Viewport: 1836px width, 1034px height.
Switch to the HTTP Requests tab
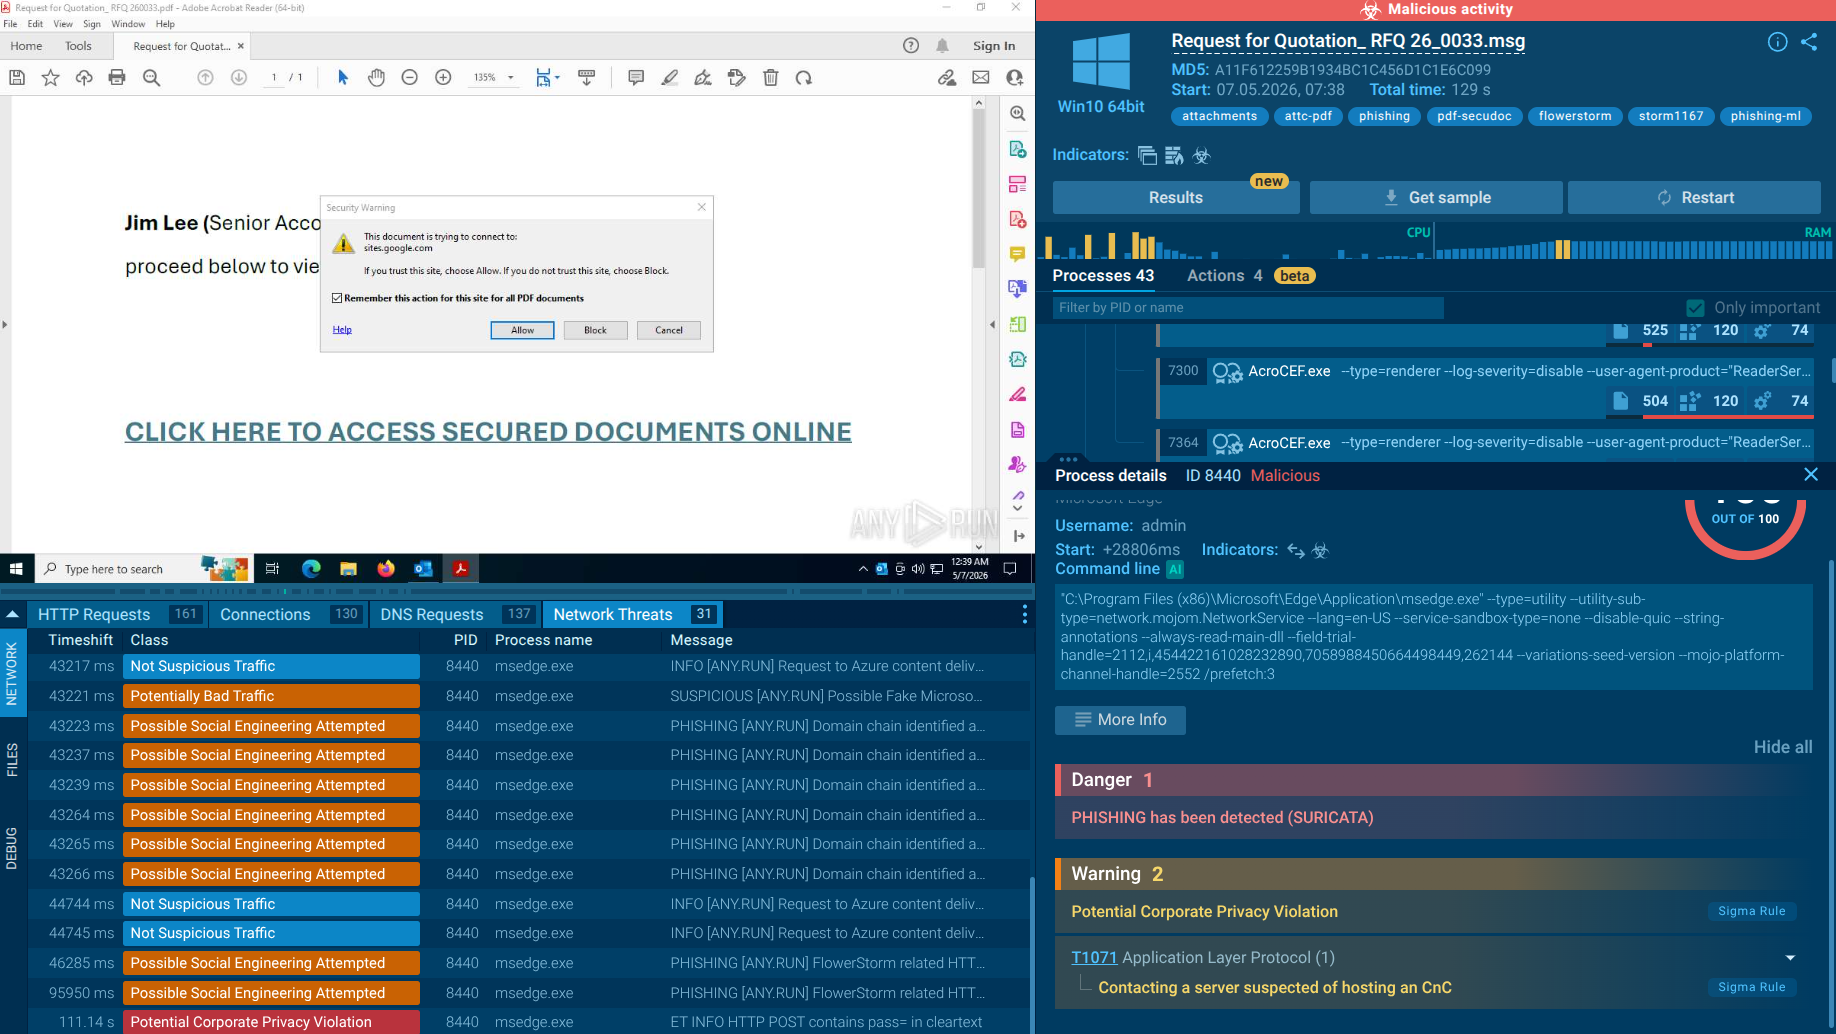coord(118,614)
